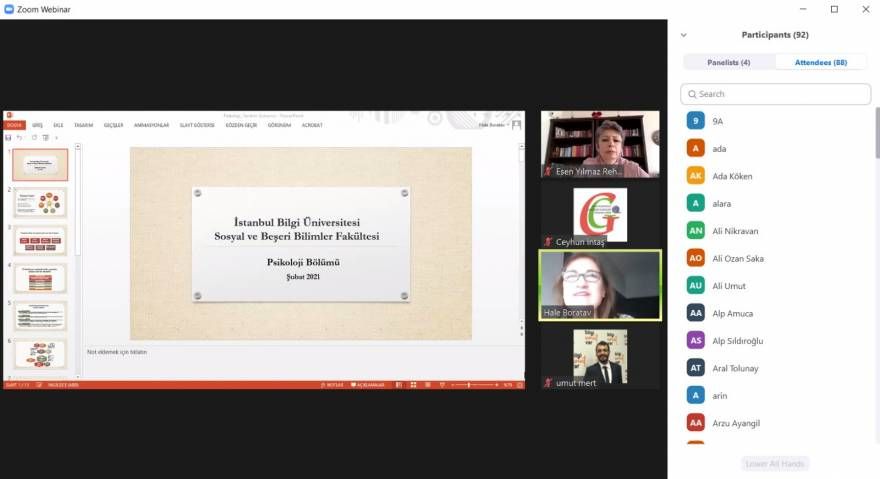880x479 pixels.
Task: Open the ANİMASYONLAR ribbon tab
Action: coord(151,125)
